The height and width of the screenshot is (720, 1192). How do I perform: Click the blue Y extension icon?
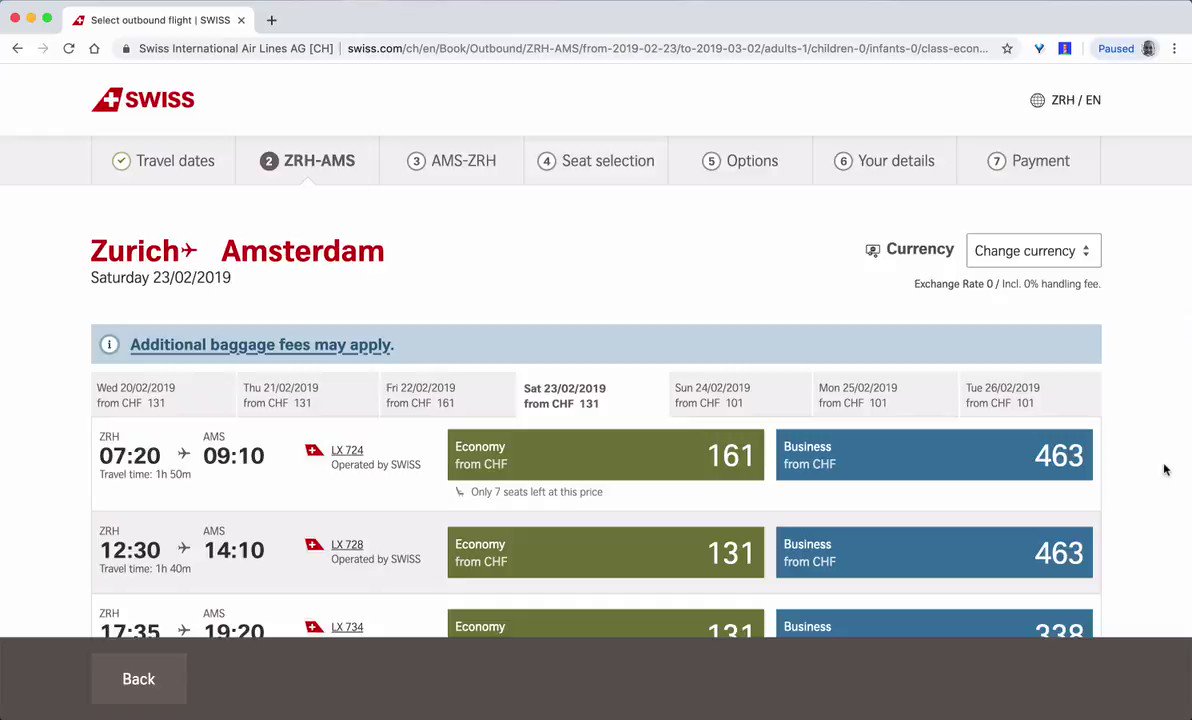1039,49
